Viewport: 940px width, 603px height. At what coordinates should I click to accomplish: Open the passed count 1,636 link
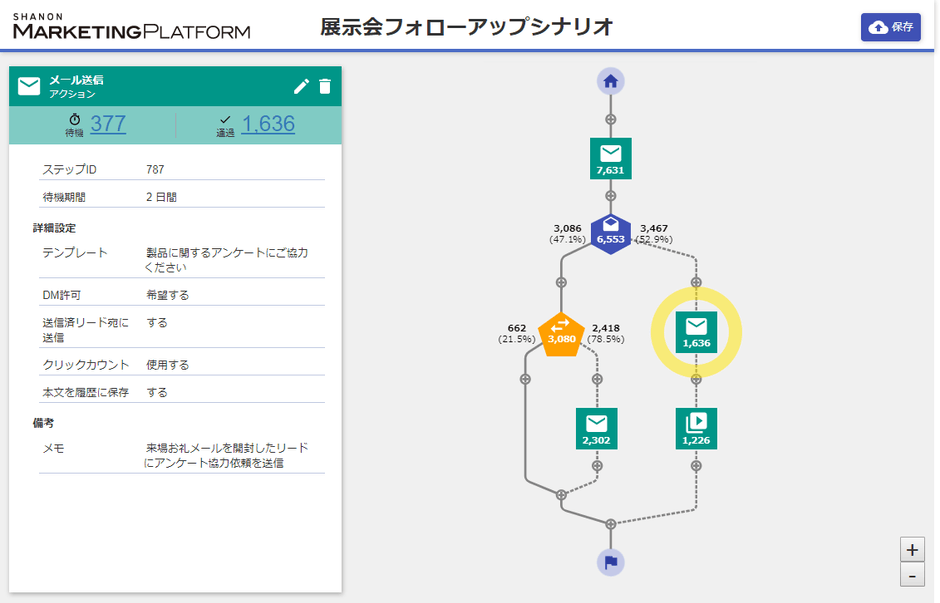click(268, 124)
